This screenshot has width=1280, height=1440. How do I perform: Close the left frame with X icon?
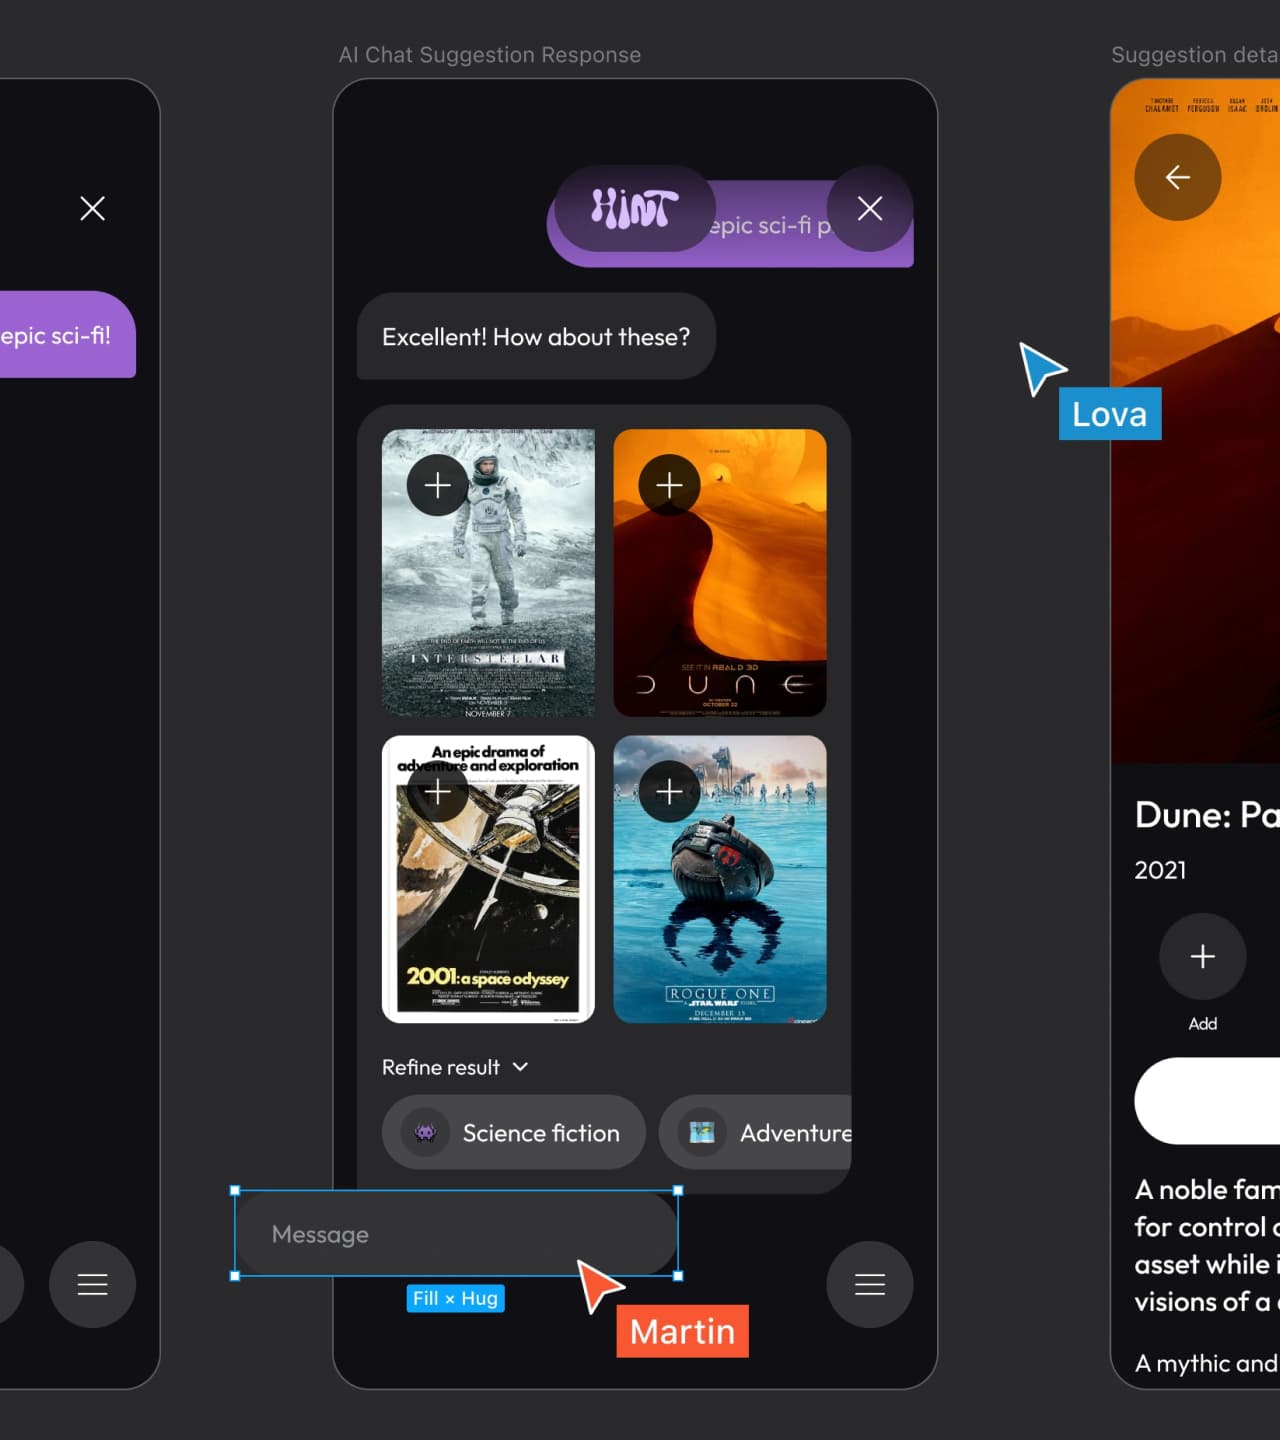coord(92,208)
